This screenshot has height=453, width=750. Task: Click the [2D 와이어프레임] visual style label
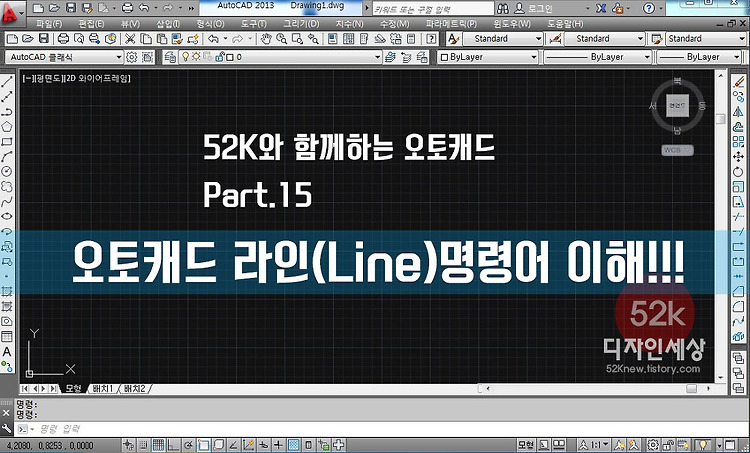click(96, 78)
